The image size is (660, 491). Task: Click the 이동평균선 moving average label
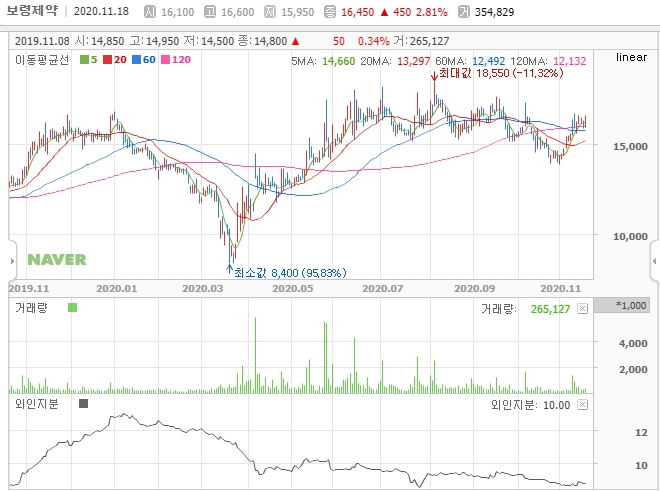(42, 60)
